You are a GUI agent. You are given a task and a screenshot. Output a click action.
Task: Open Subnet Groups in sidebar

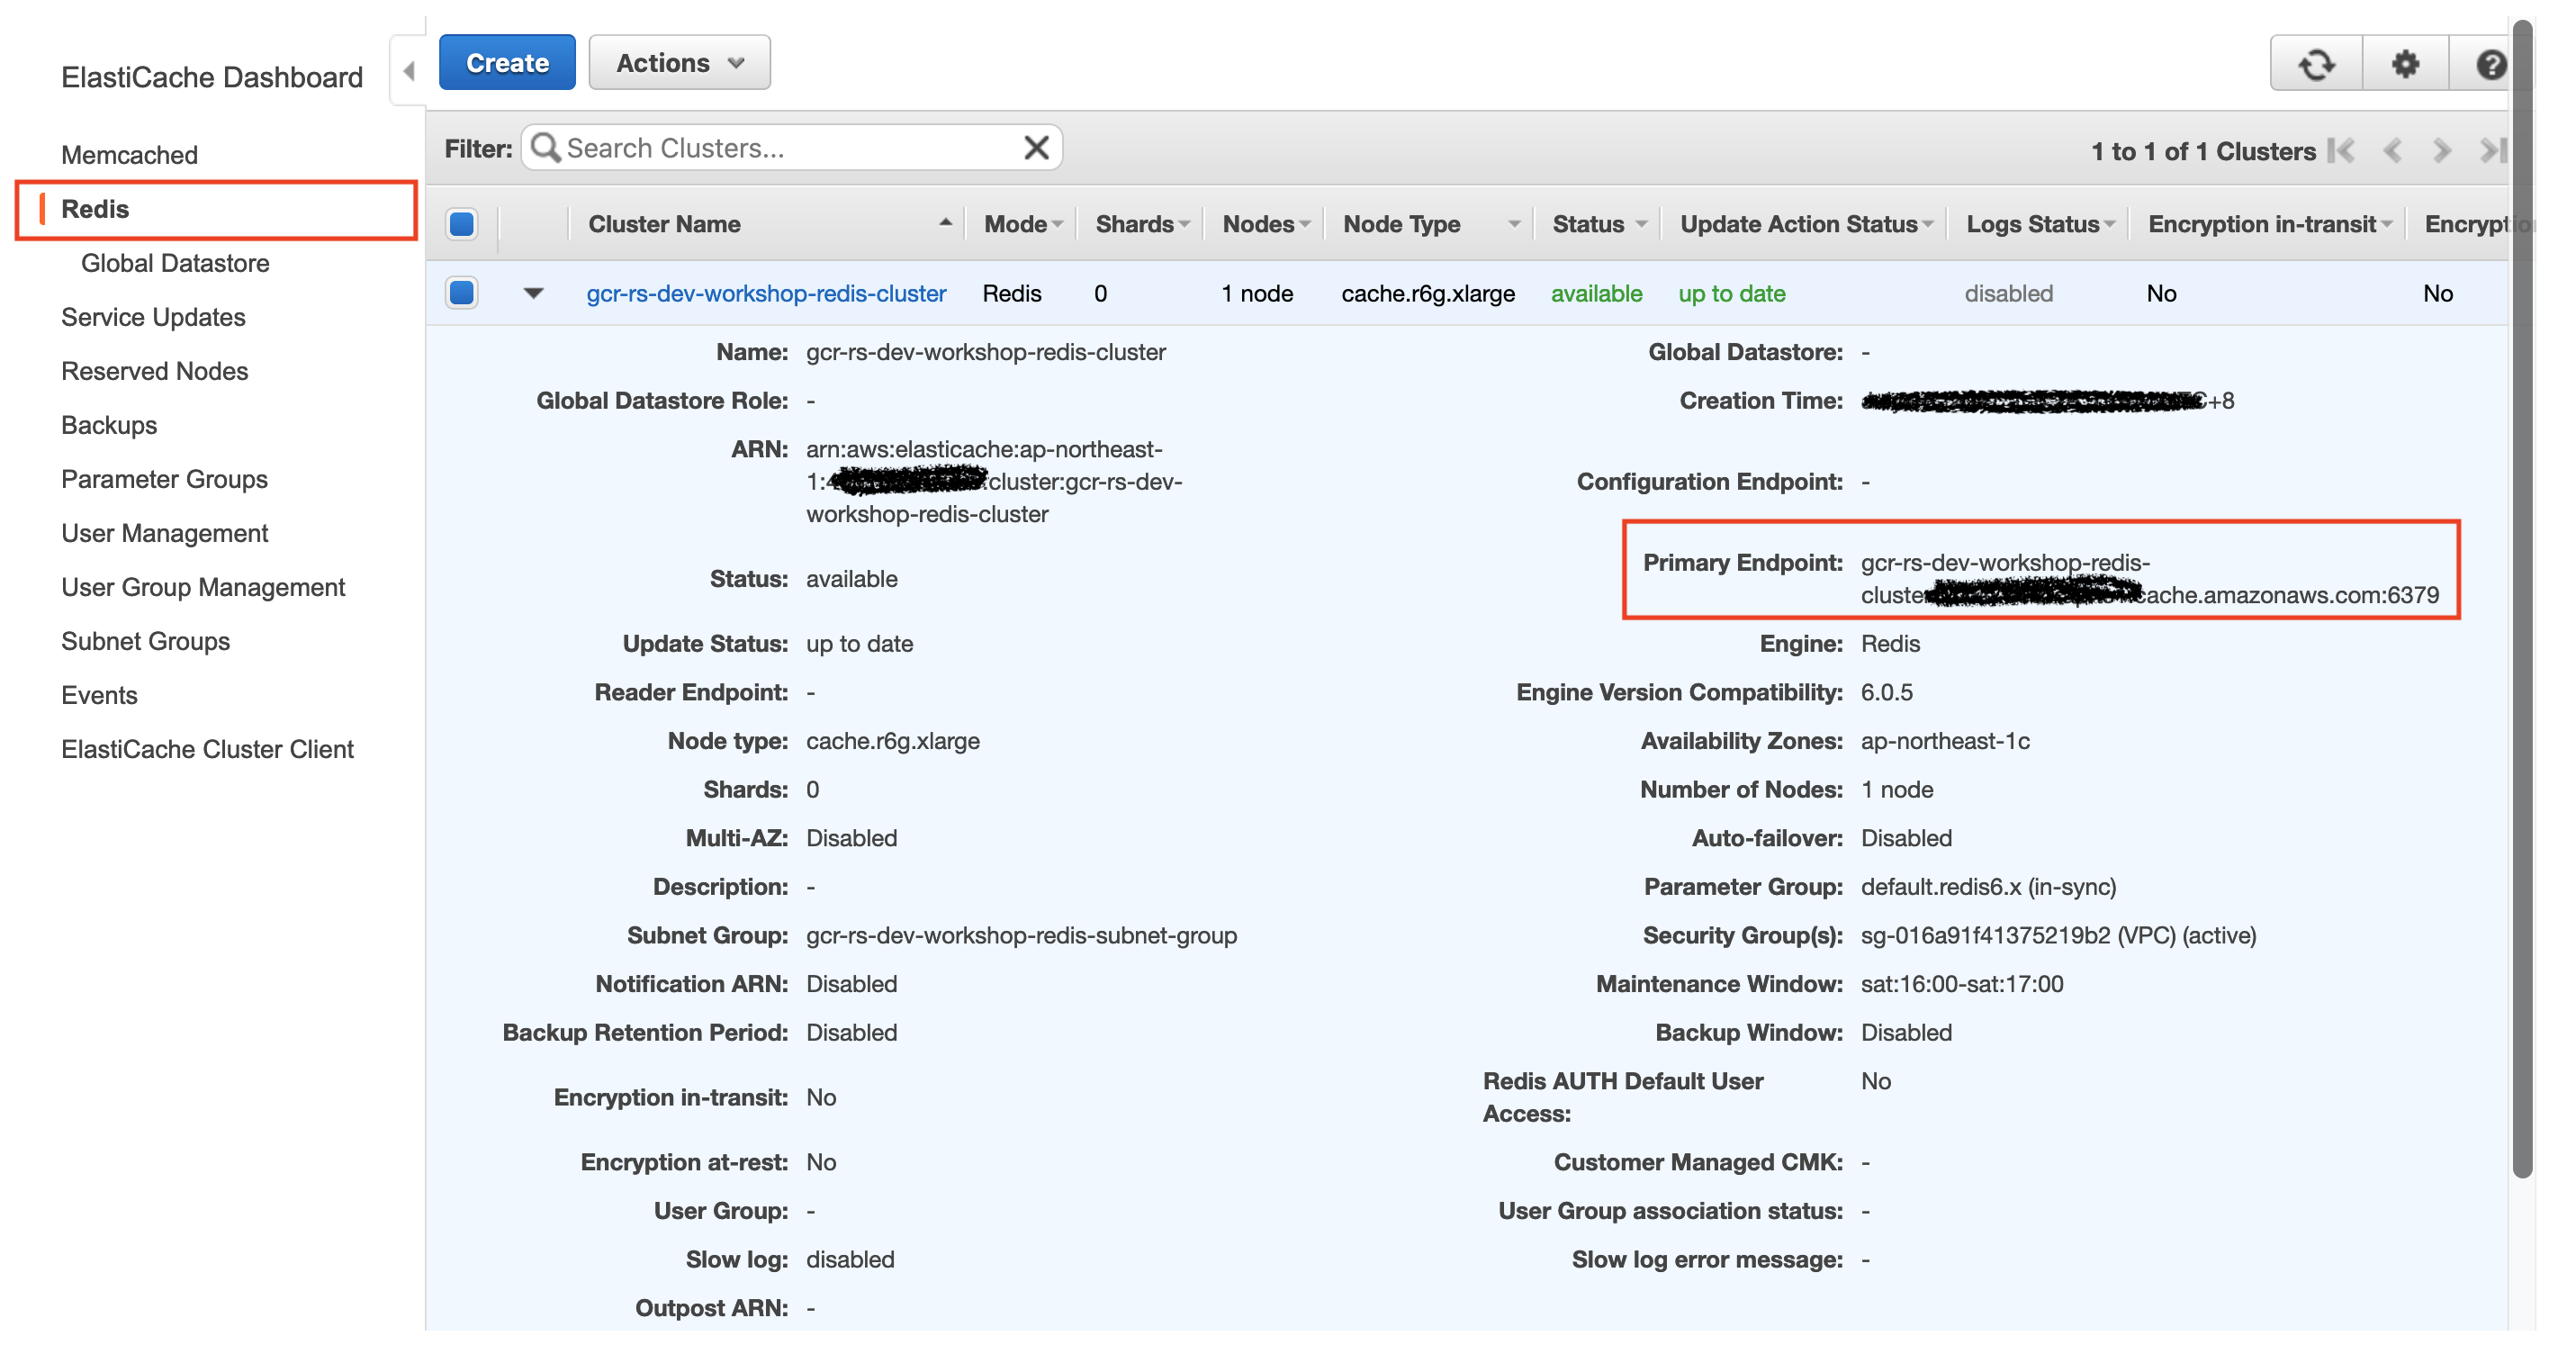(146, 641)
